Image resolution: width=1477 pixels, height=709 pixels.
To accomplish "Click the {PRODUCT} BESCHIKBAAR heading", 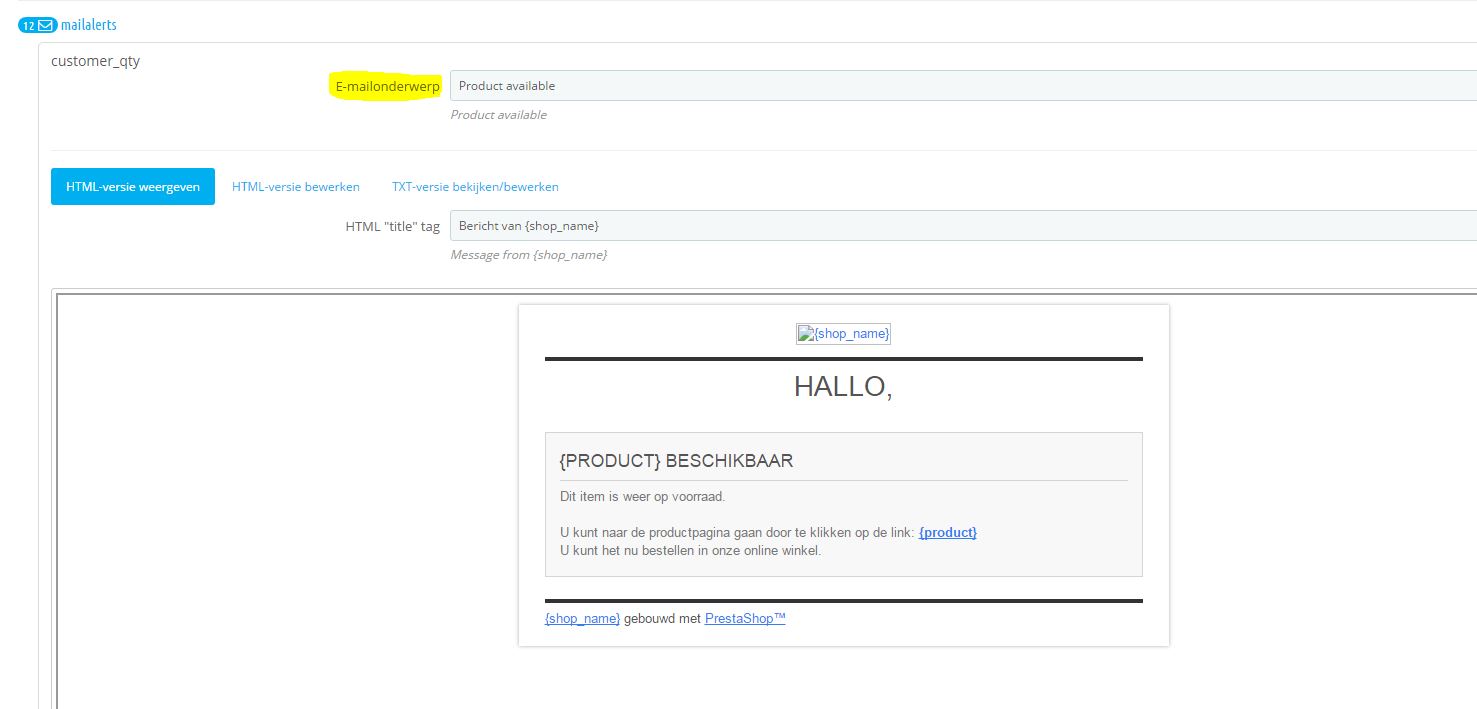I will pyautogui.click(x=676, y=461).
